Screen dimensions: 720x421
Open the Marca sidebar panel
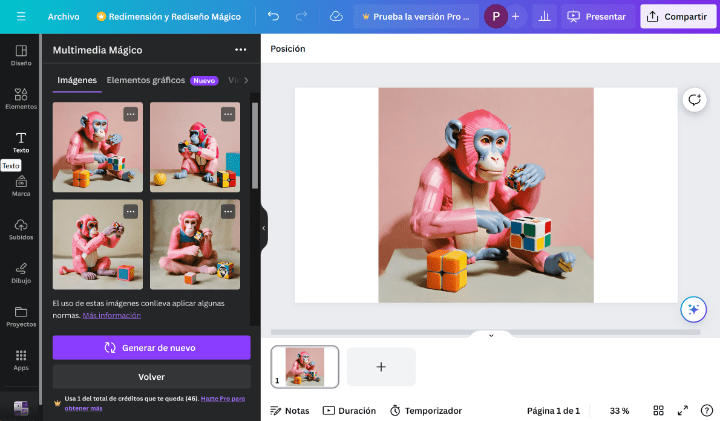[x=21, y=186]
